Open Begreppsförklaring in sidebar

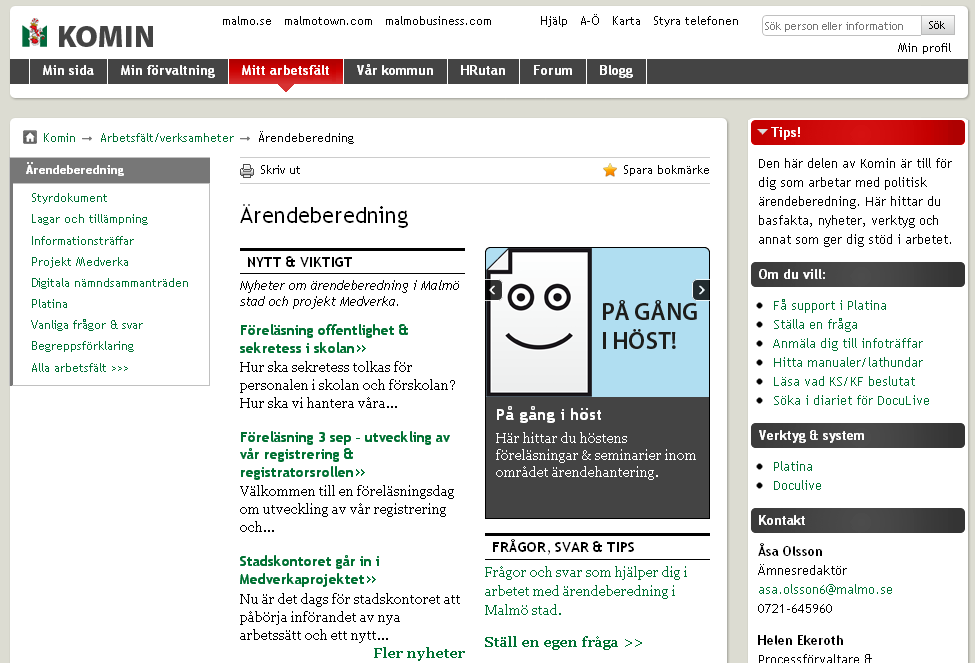[x=83, y=346]
